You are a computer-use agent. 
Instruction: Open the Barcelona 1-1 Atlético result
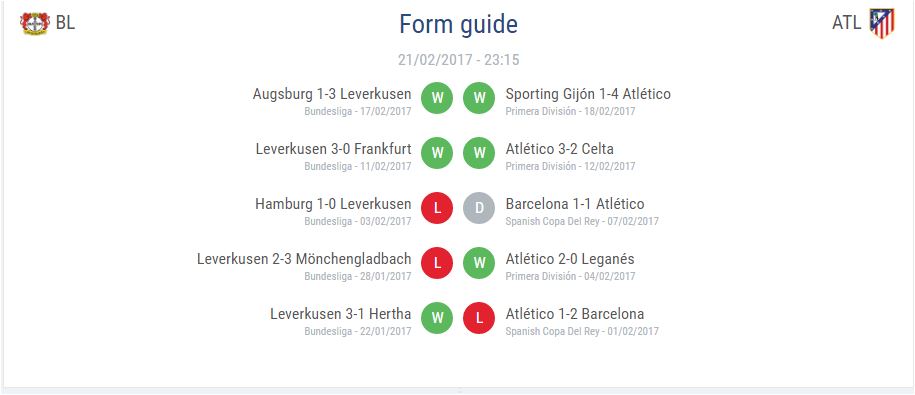(x=575, y=204)
